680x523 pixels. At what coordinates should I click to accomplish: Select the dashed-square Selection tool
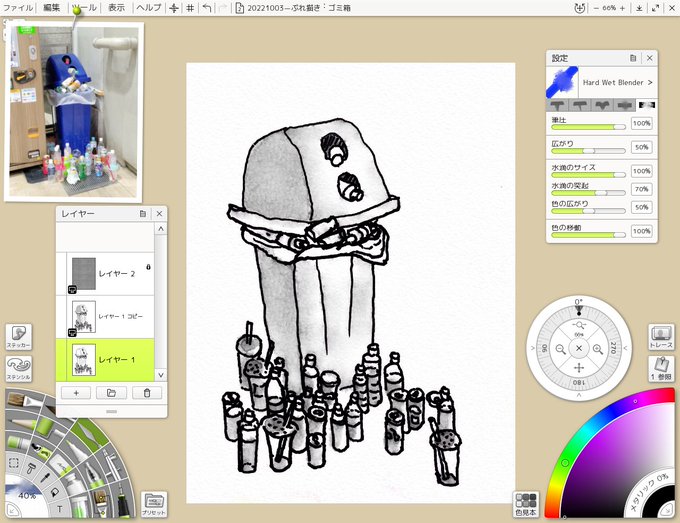[13, 463]
